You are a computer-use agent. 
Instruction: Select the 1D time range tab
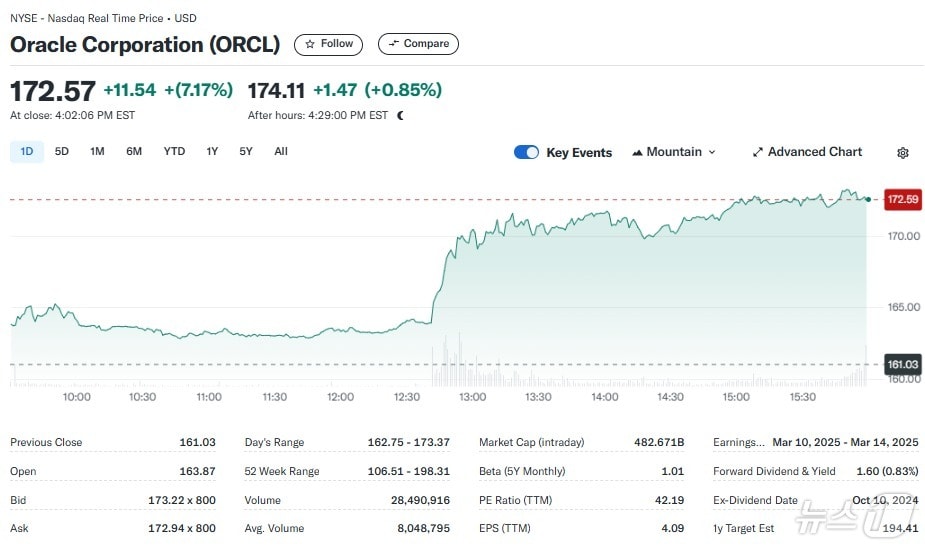pos(27,152)
